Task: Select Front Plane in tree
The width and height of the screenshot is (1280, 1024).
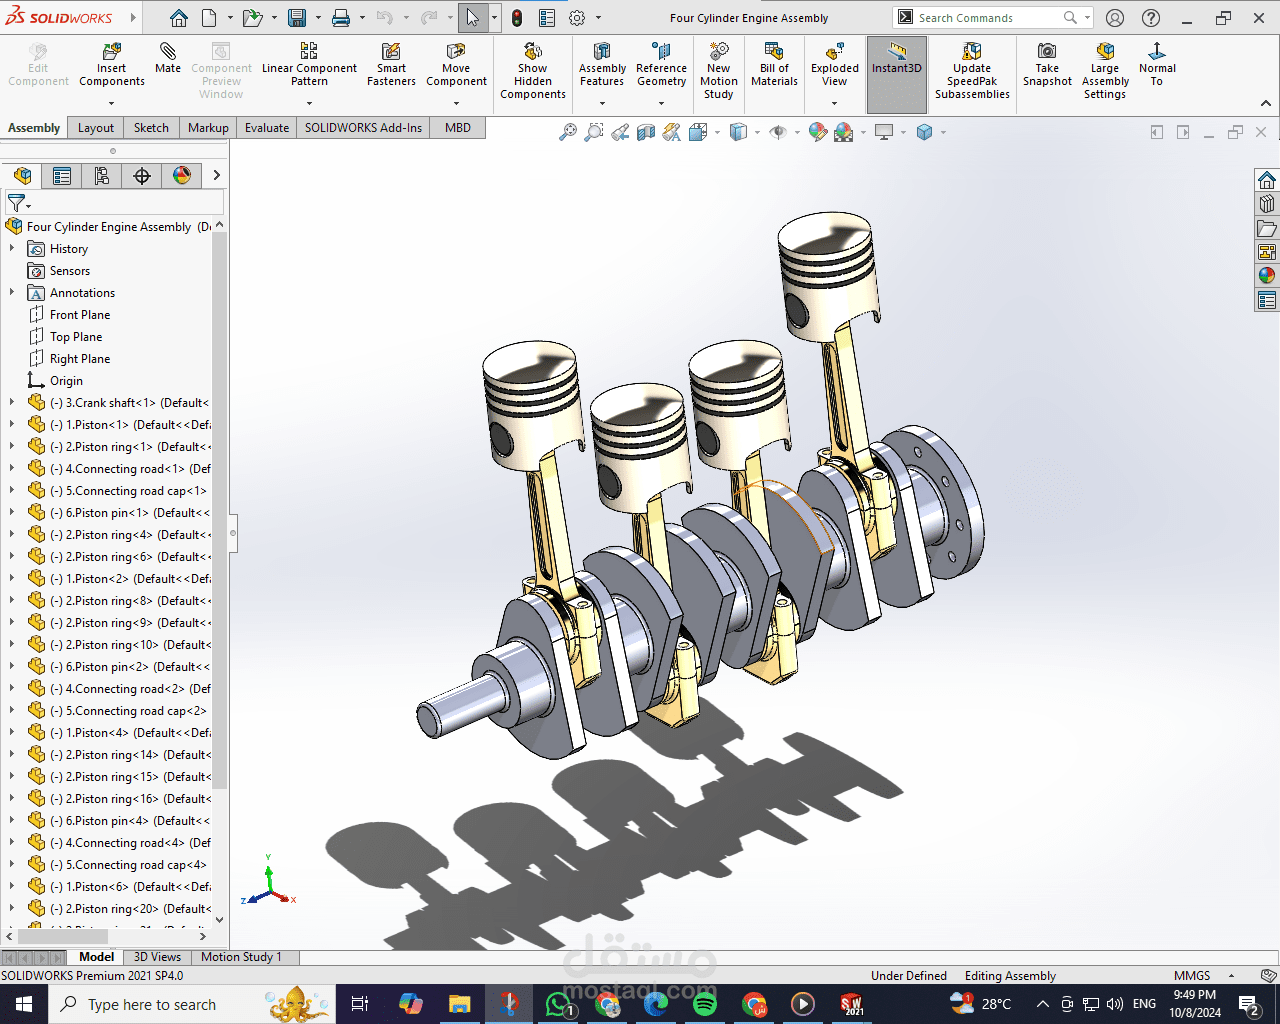Action: (80, 315)
